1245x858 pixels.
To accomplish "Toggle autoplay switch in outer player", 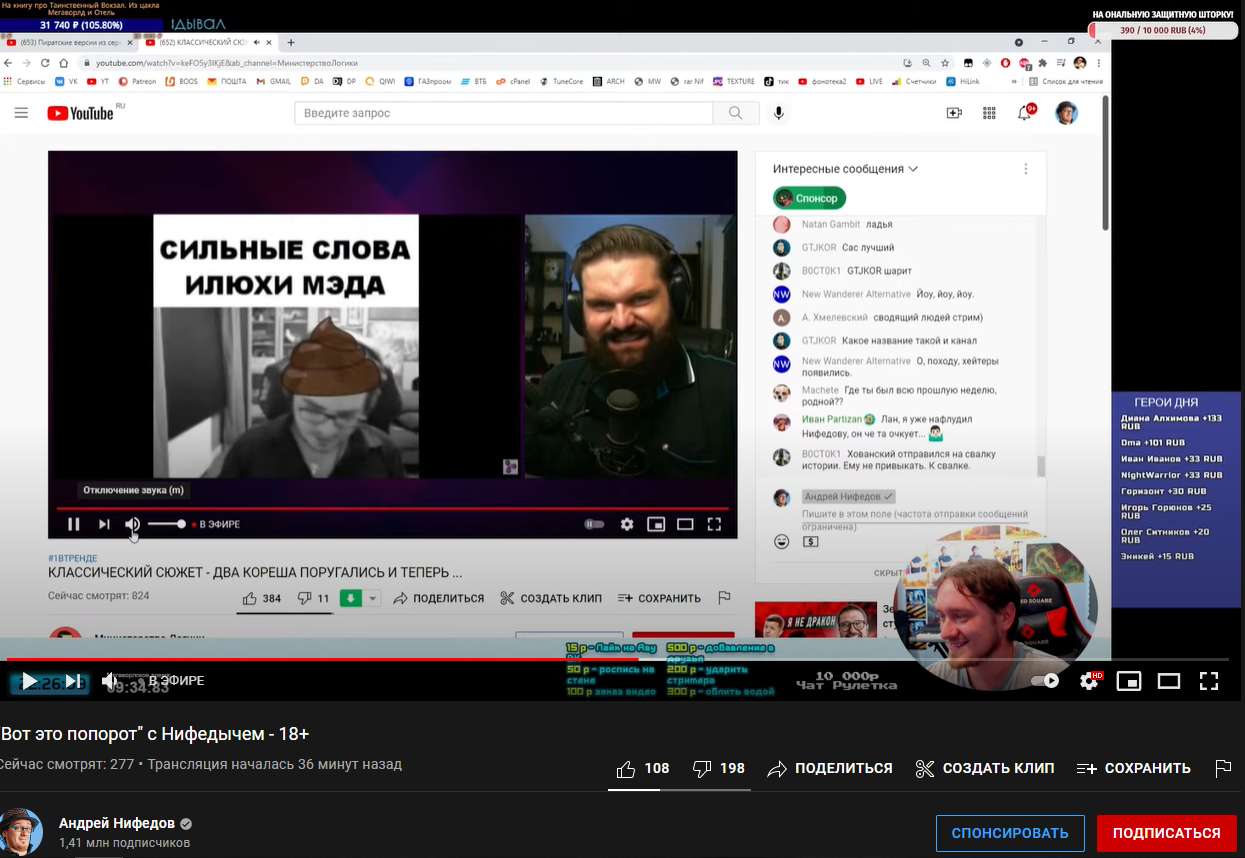I will [x=1045, y=681].
